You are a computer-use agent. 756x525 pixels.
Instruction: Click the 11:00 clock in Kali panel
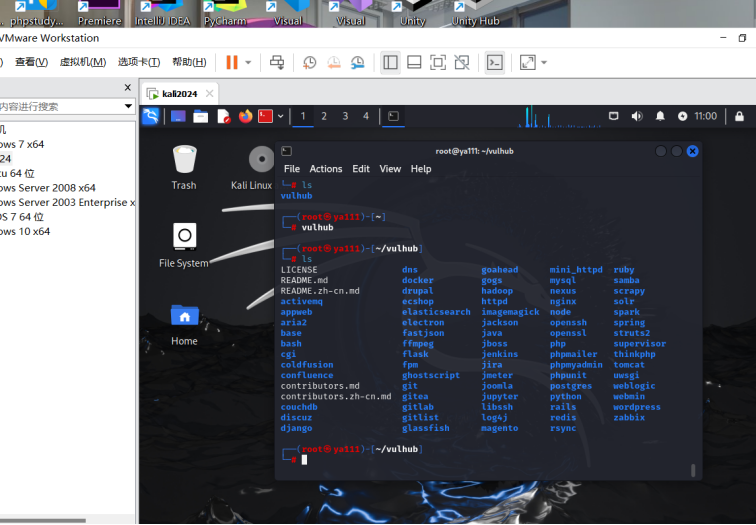coord(705,116)
